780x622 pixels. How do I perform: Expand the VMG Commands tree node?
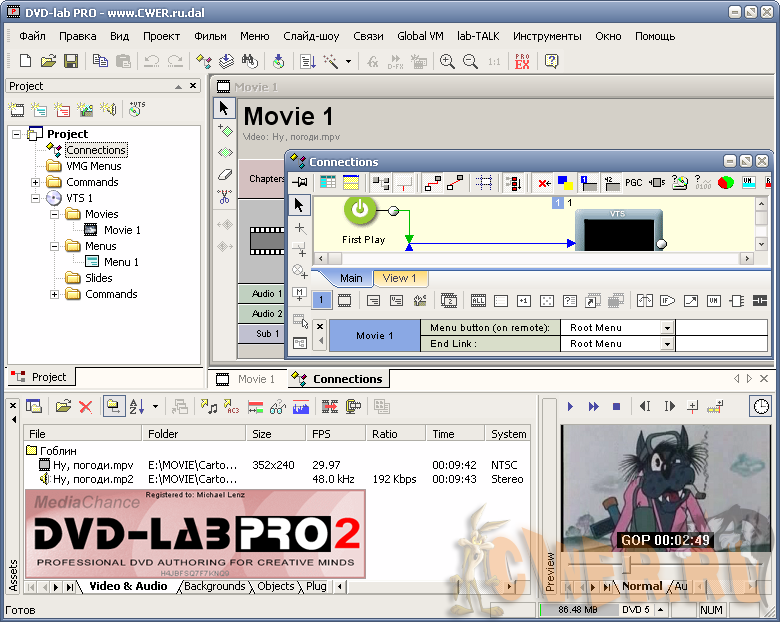coord(36,182)
